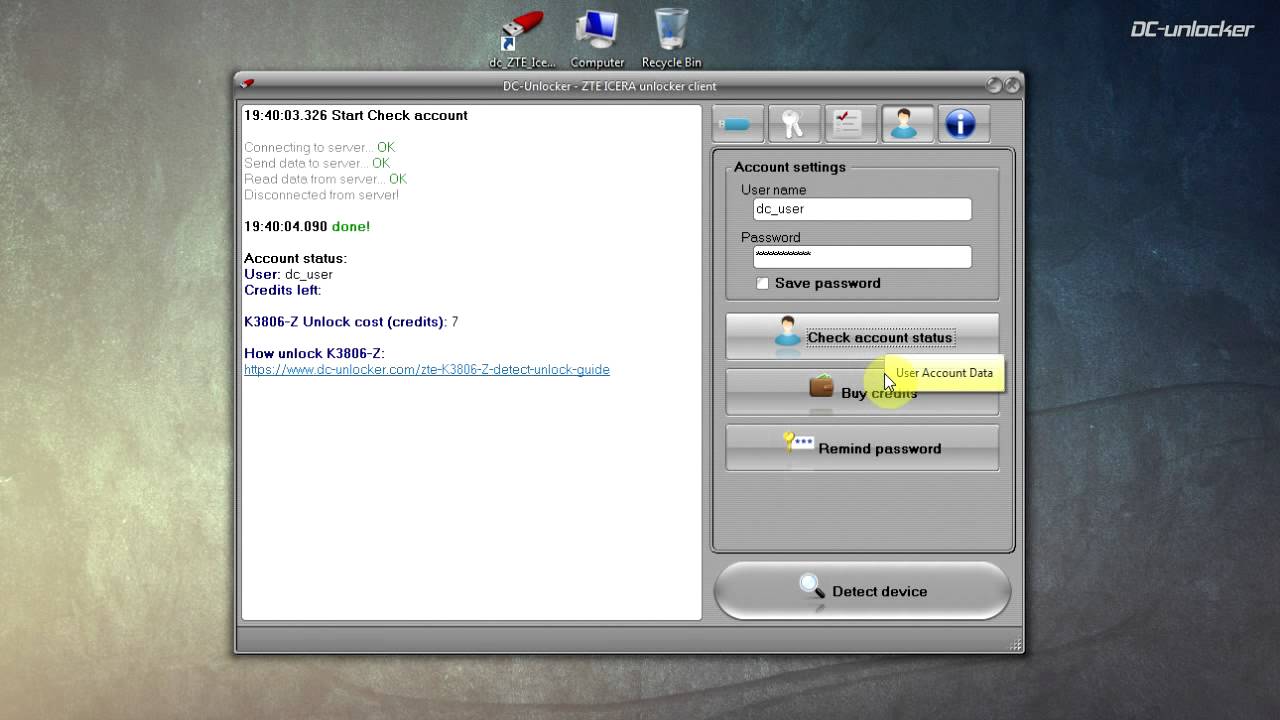Click the 'K3806-Z Unlock cost (credits): 7' line
Viewport: 1280px width, 720px height.
pyautogui.click(x=351, y=322)
